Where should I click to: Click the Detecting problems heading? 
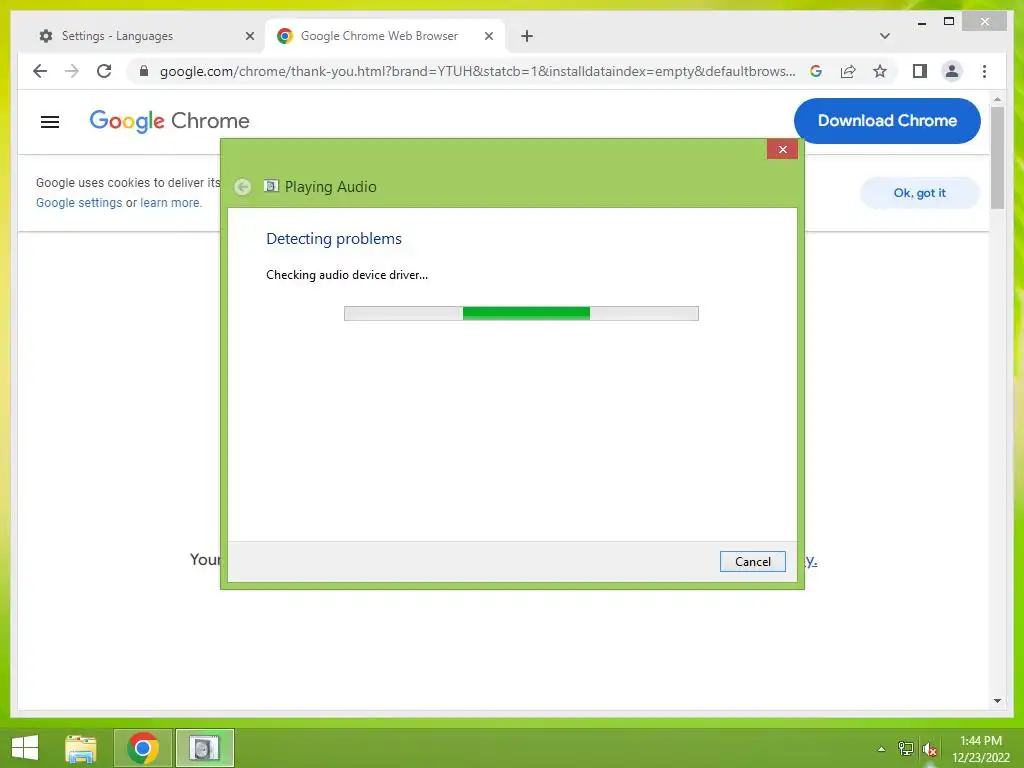tap(334, 238)
